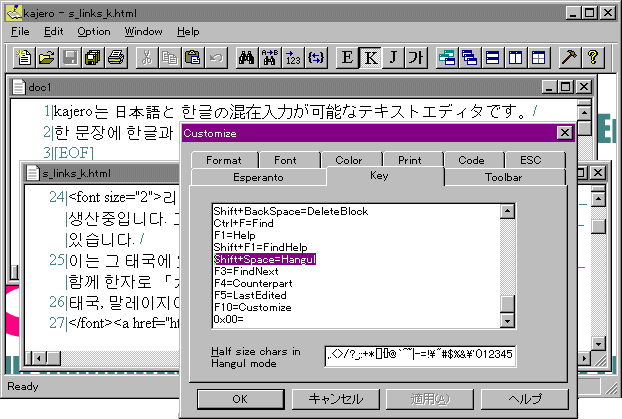Click key list scroll up arrow

(507, 211)
